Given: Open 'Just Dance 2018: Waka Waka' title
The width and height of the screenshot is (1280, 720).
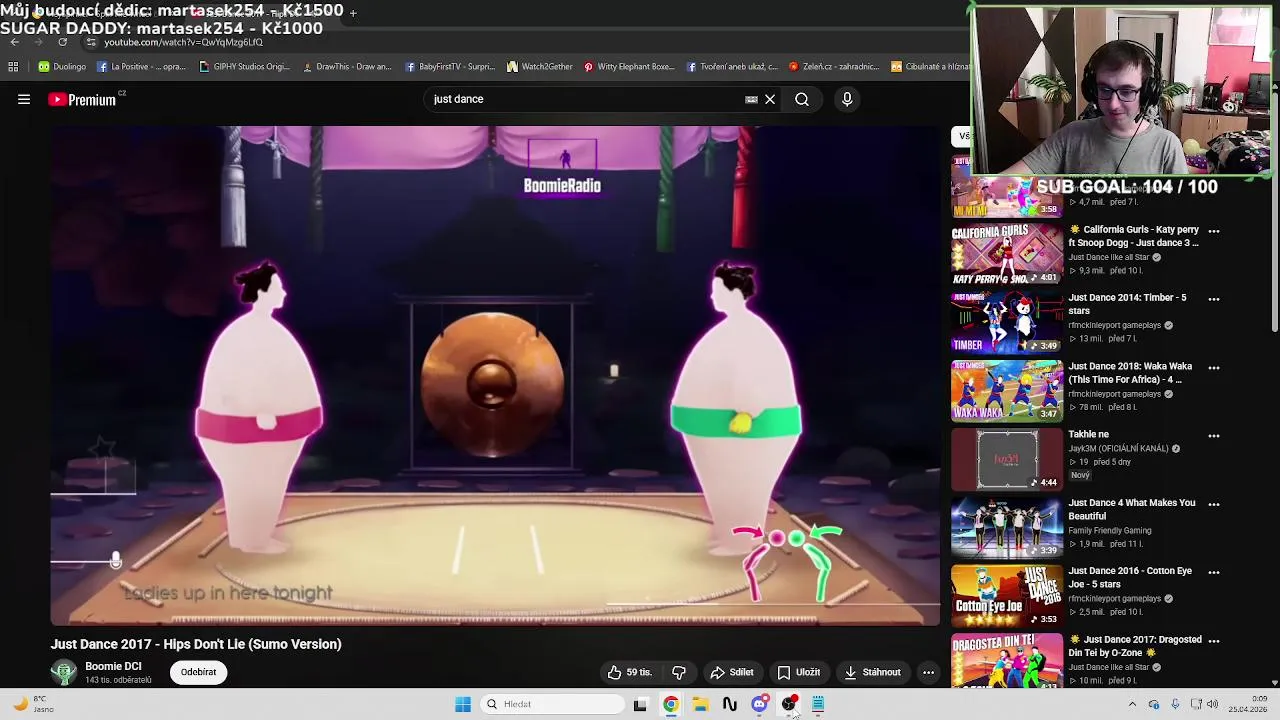Looking at the screenshot, I should click(1130, 373).
